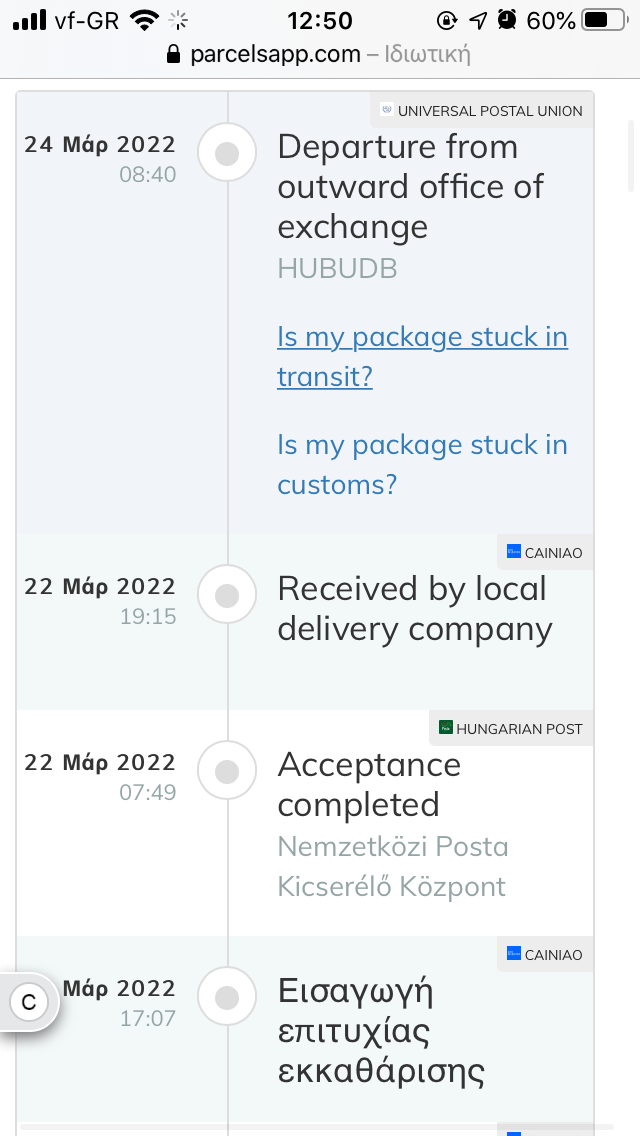Tap the padlock icon next to parcelsapp.com

coord(173,54)
